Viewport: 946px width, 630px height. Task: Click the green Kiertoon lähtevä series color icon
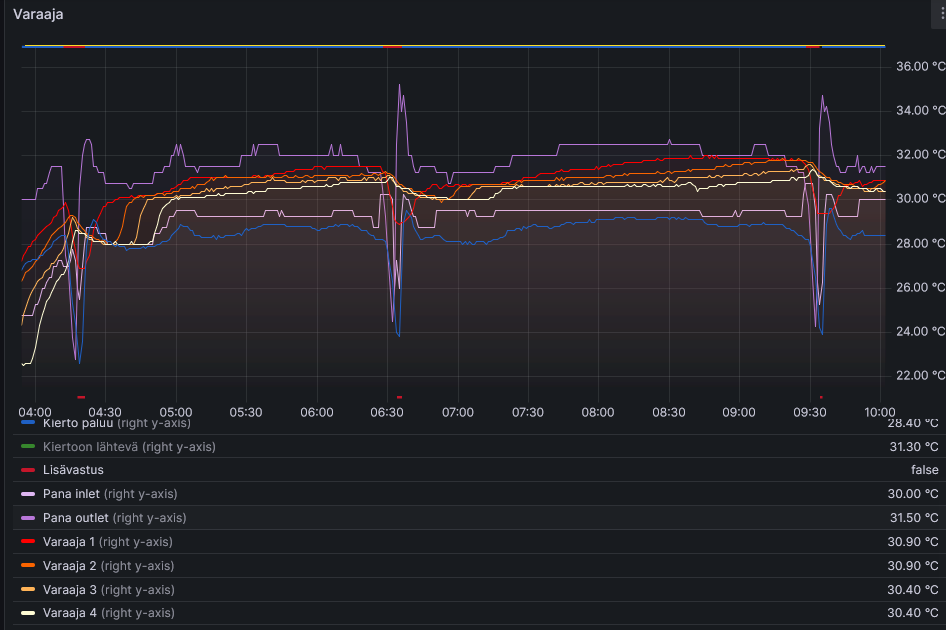pyautogui.click(x=28, y=447)
